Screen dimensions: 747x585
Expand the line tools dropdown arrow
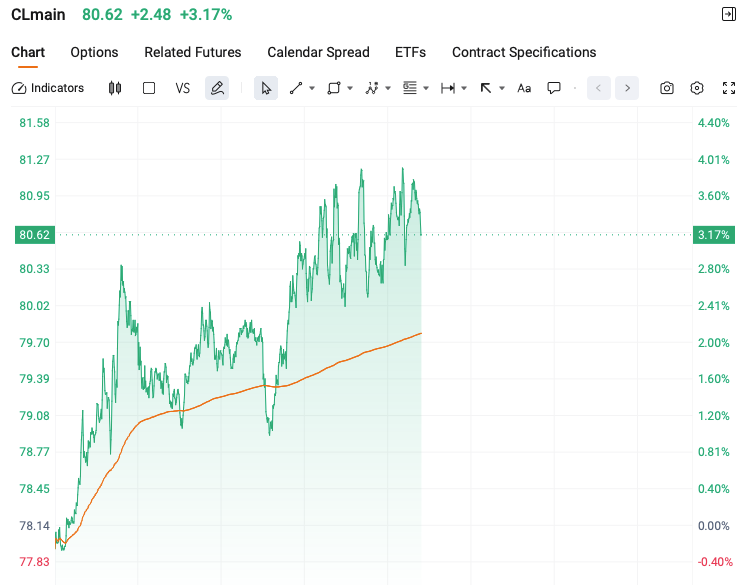312,88
